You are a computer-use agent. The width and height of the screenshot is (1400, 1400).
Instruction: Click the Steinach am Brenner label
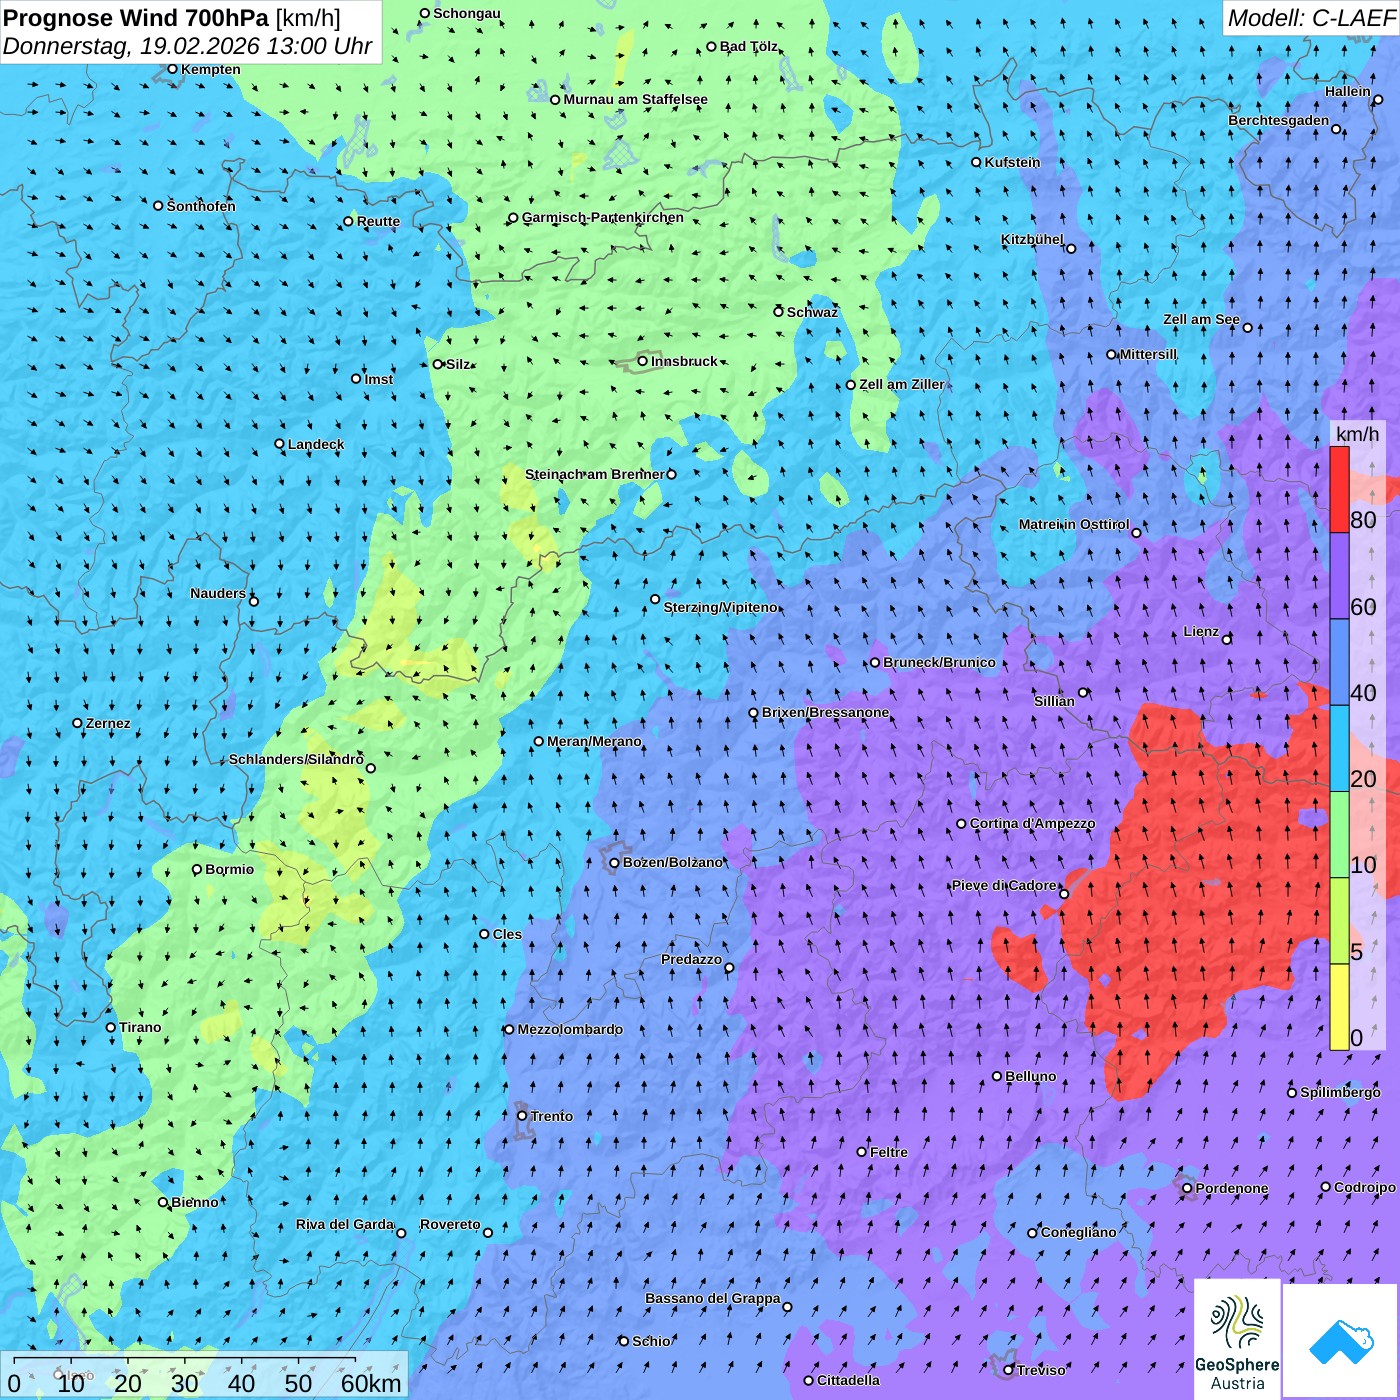594,474
